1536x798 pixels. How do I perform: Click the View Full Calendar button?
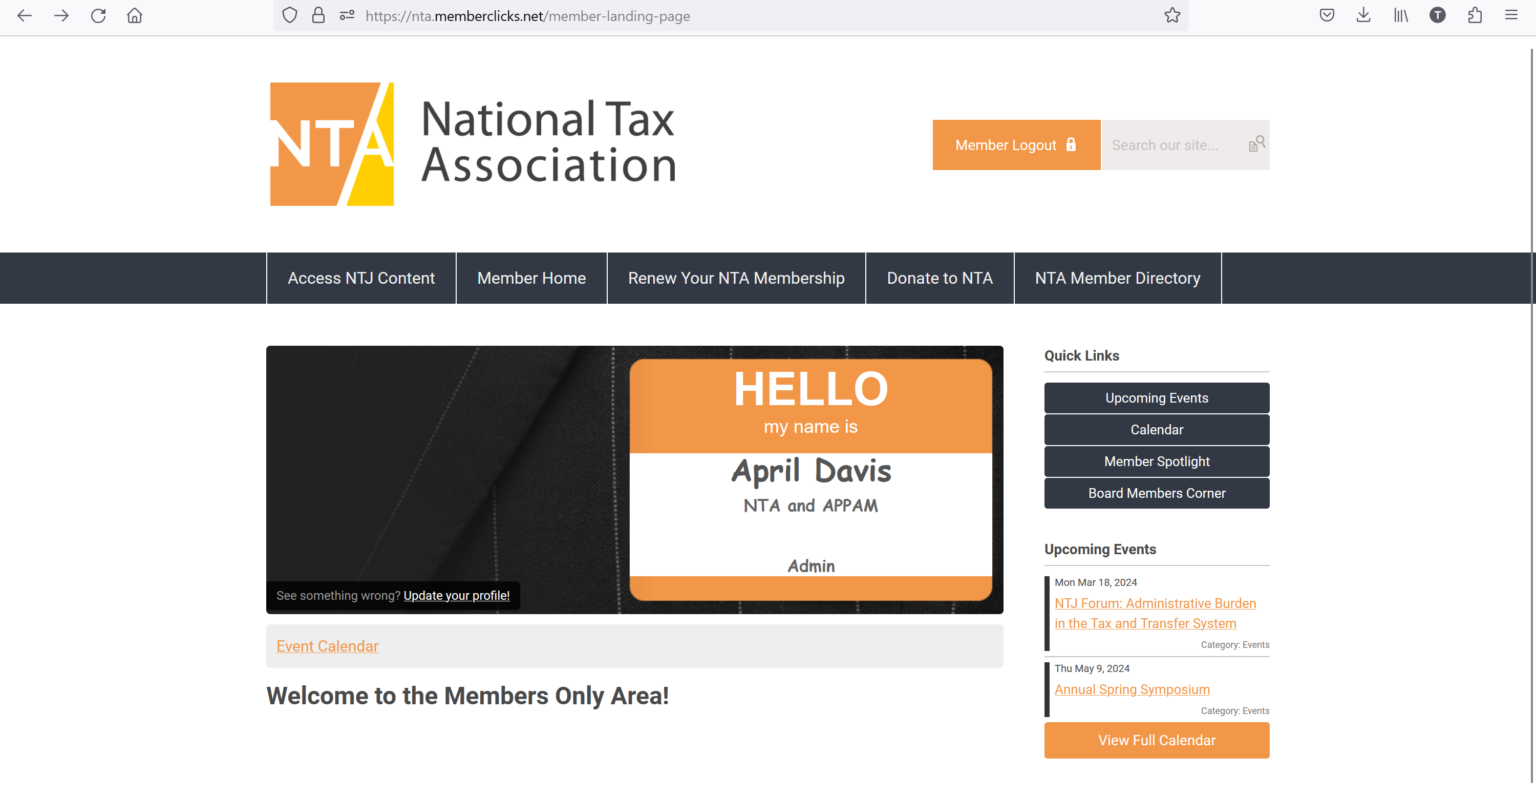coord(1156,740)
